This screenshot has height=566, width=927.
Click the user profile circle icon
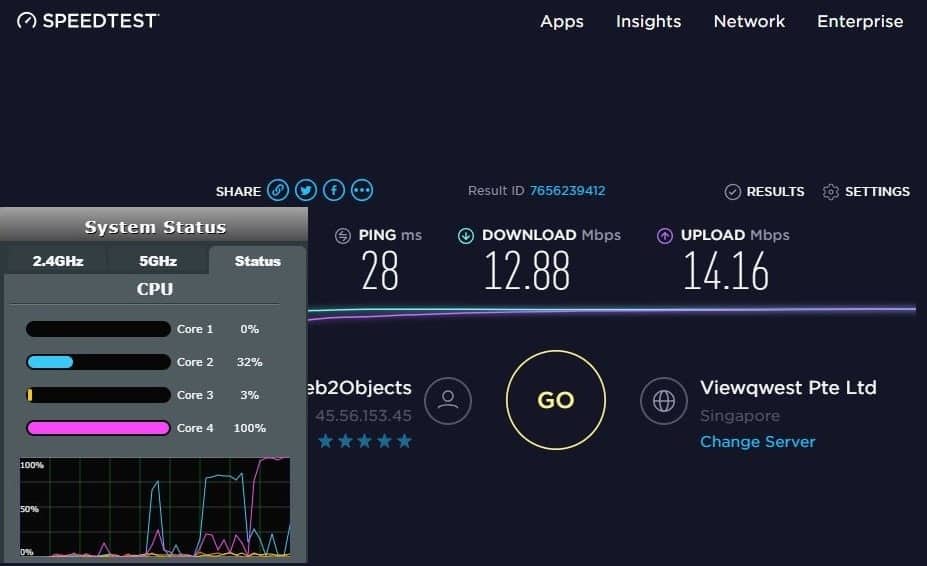click(x=448, y=400)
